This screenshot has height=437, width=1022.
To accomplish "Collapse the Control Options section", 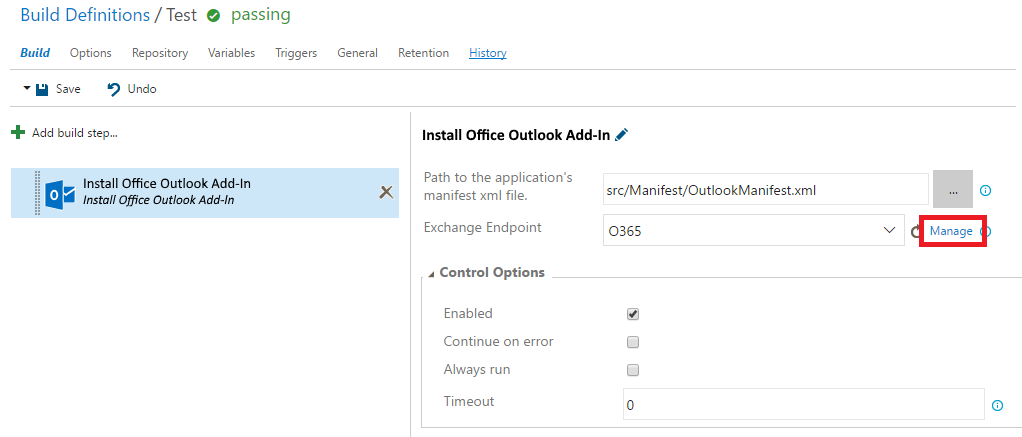I will tap(431, 274).
